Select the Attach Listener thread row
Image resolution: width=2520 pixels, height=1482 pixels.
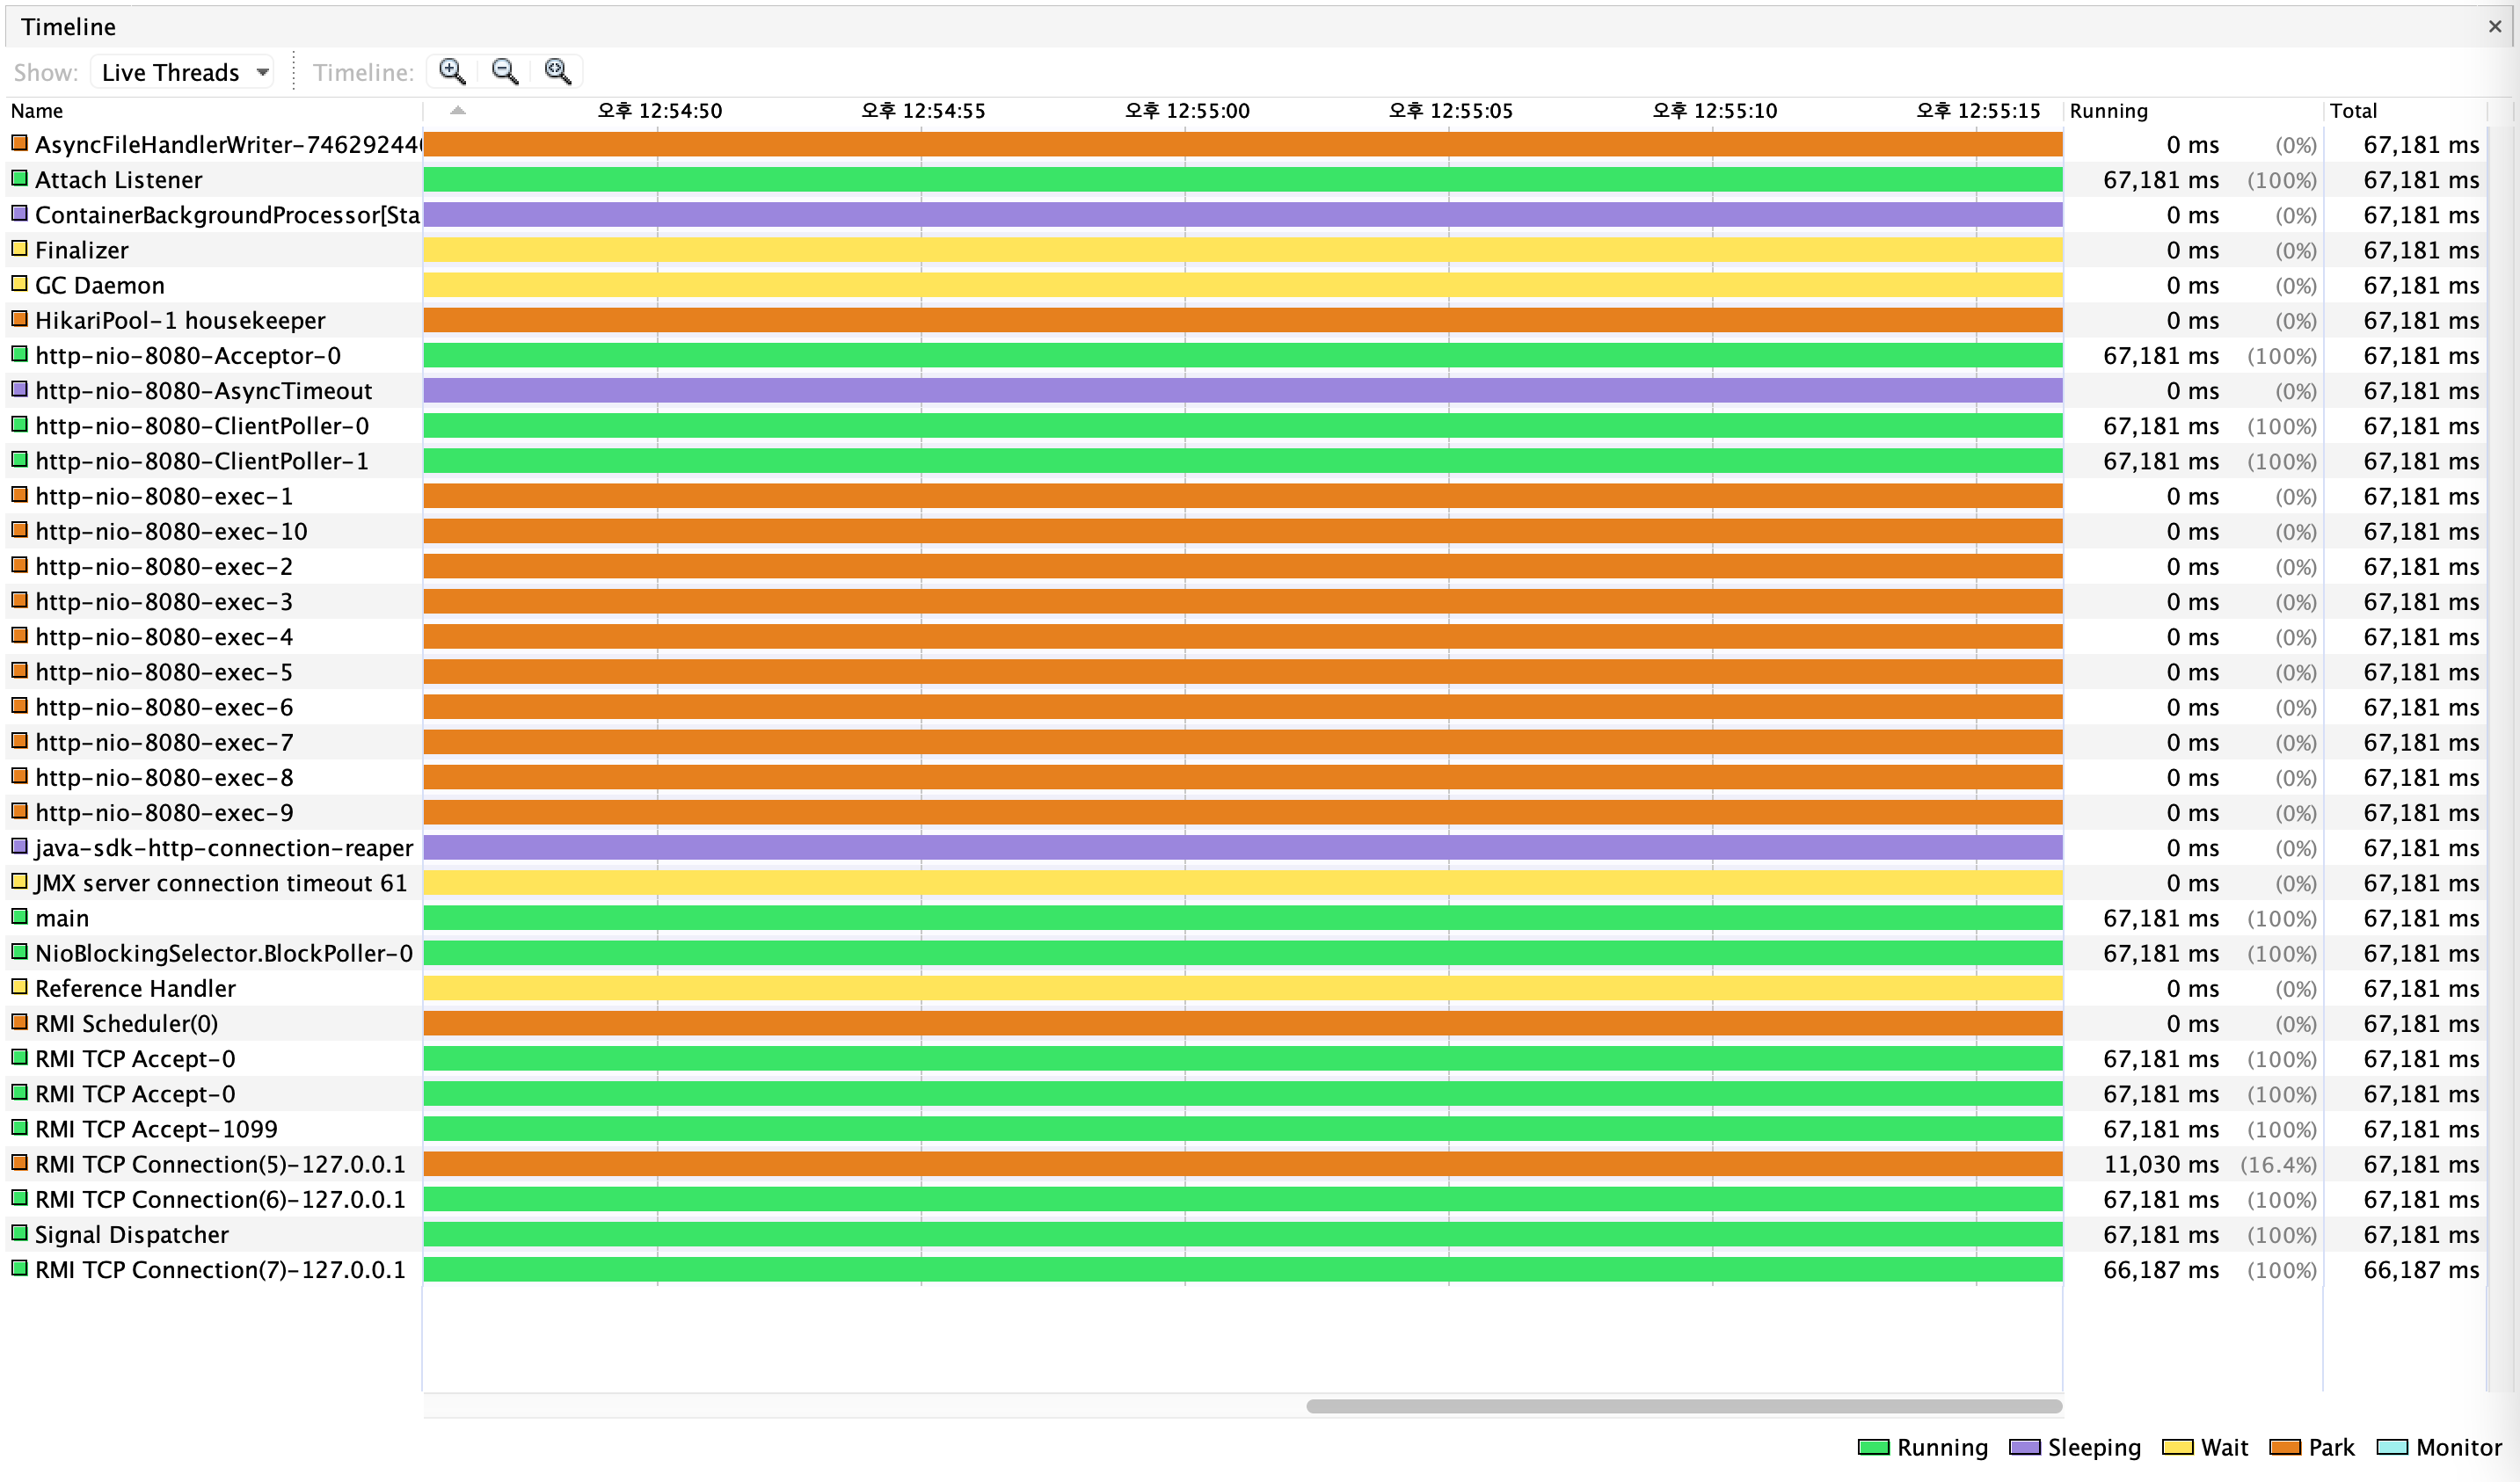click(x=118, y=180)
